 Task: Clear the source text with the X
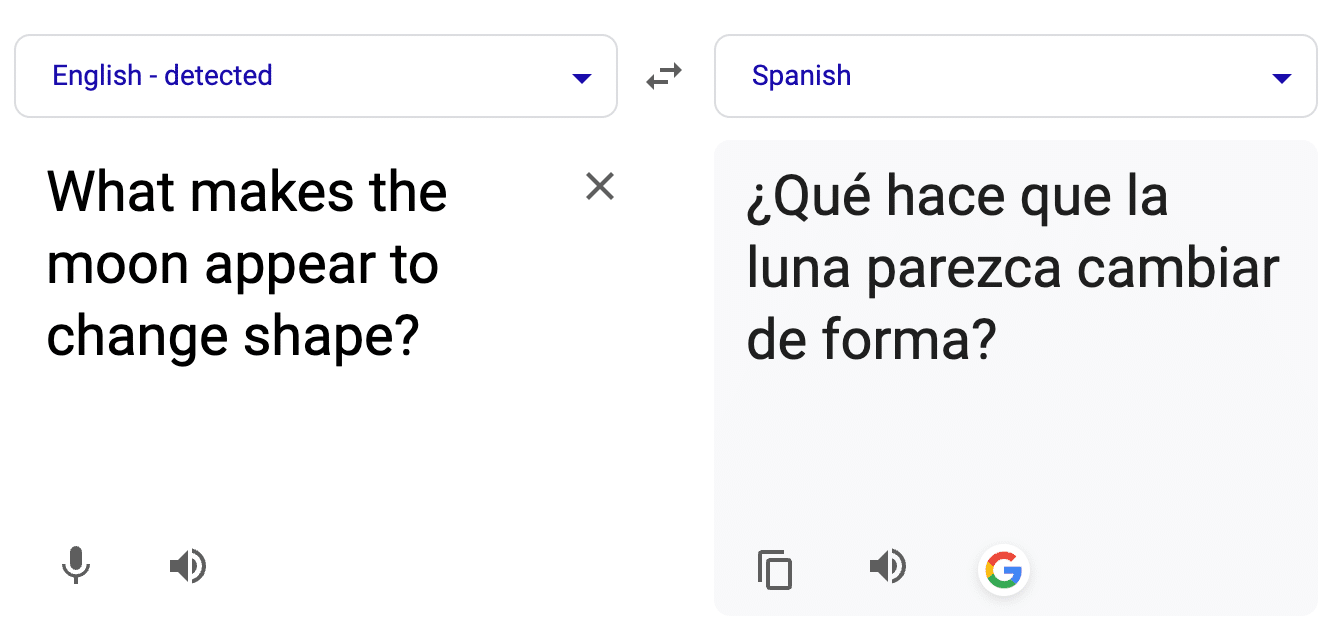tap(600, 186)
